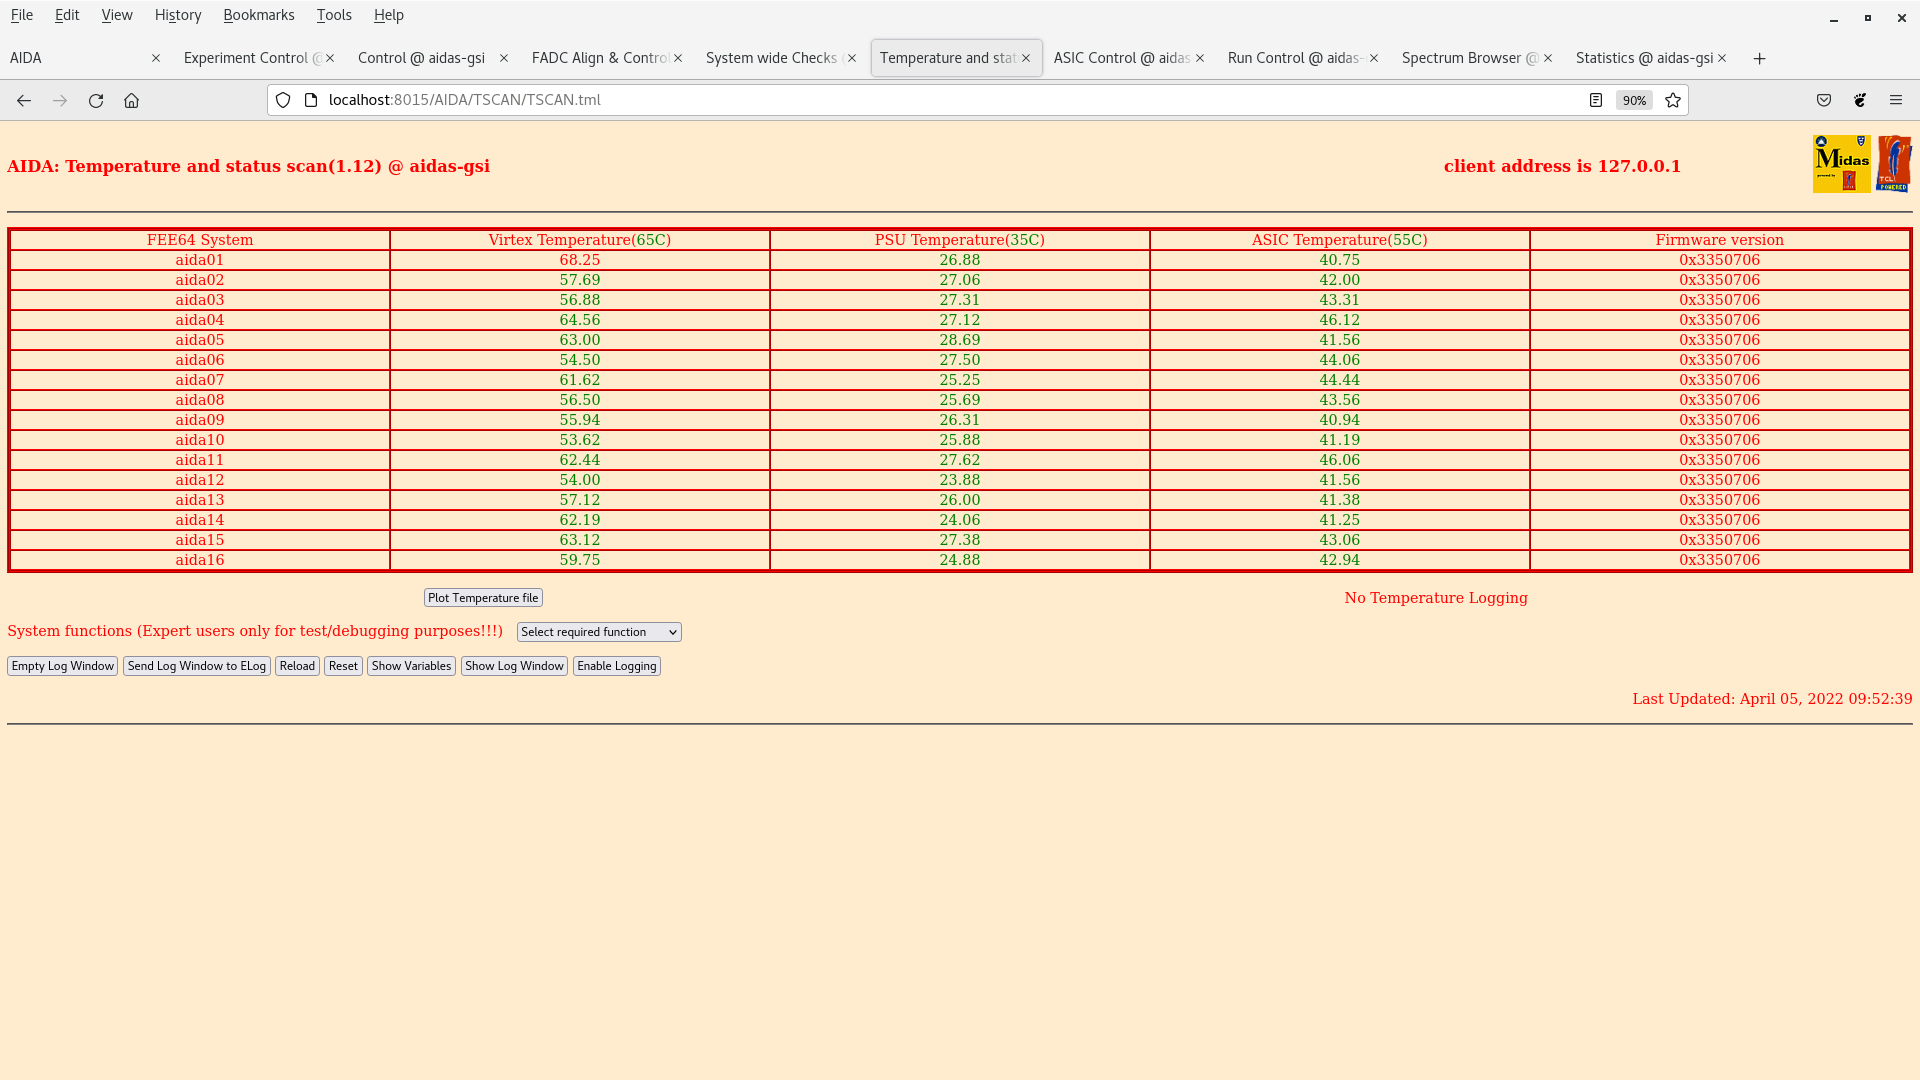1920x1080 pixels.
Task: Click the Midas logo image
Action: (1841, 164)
